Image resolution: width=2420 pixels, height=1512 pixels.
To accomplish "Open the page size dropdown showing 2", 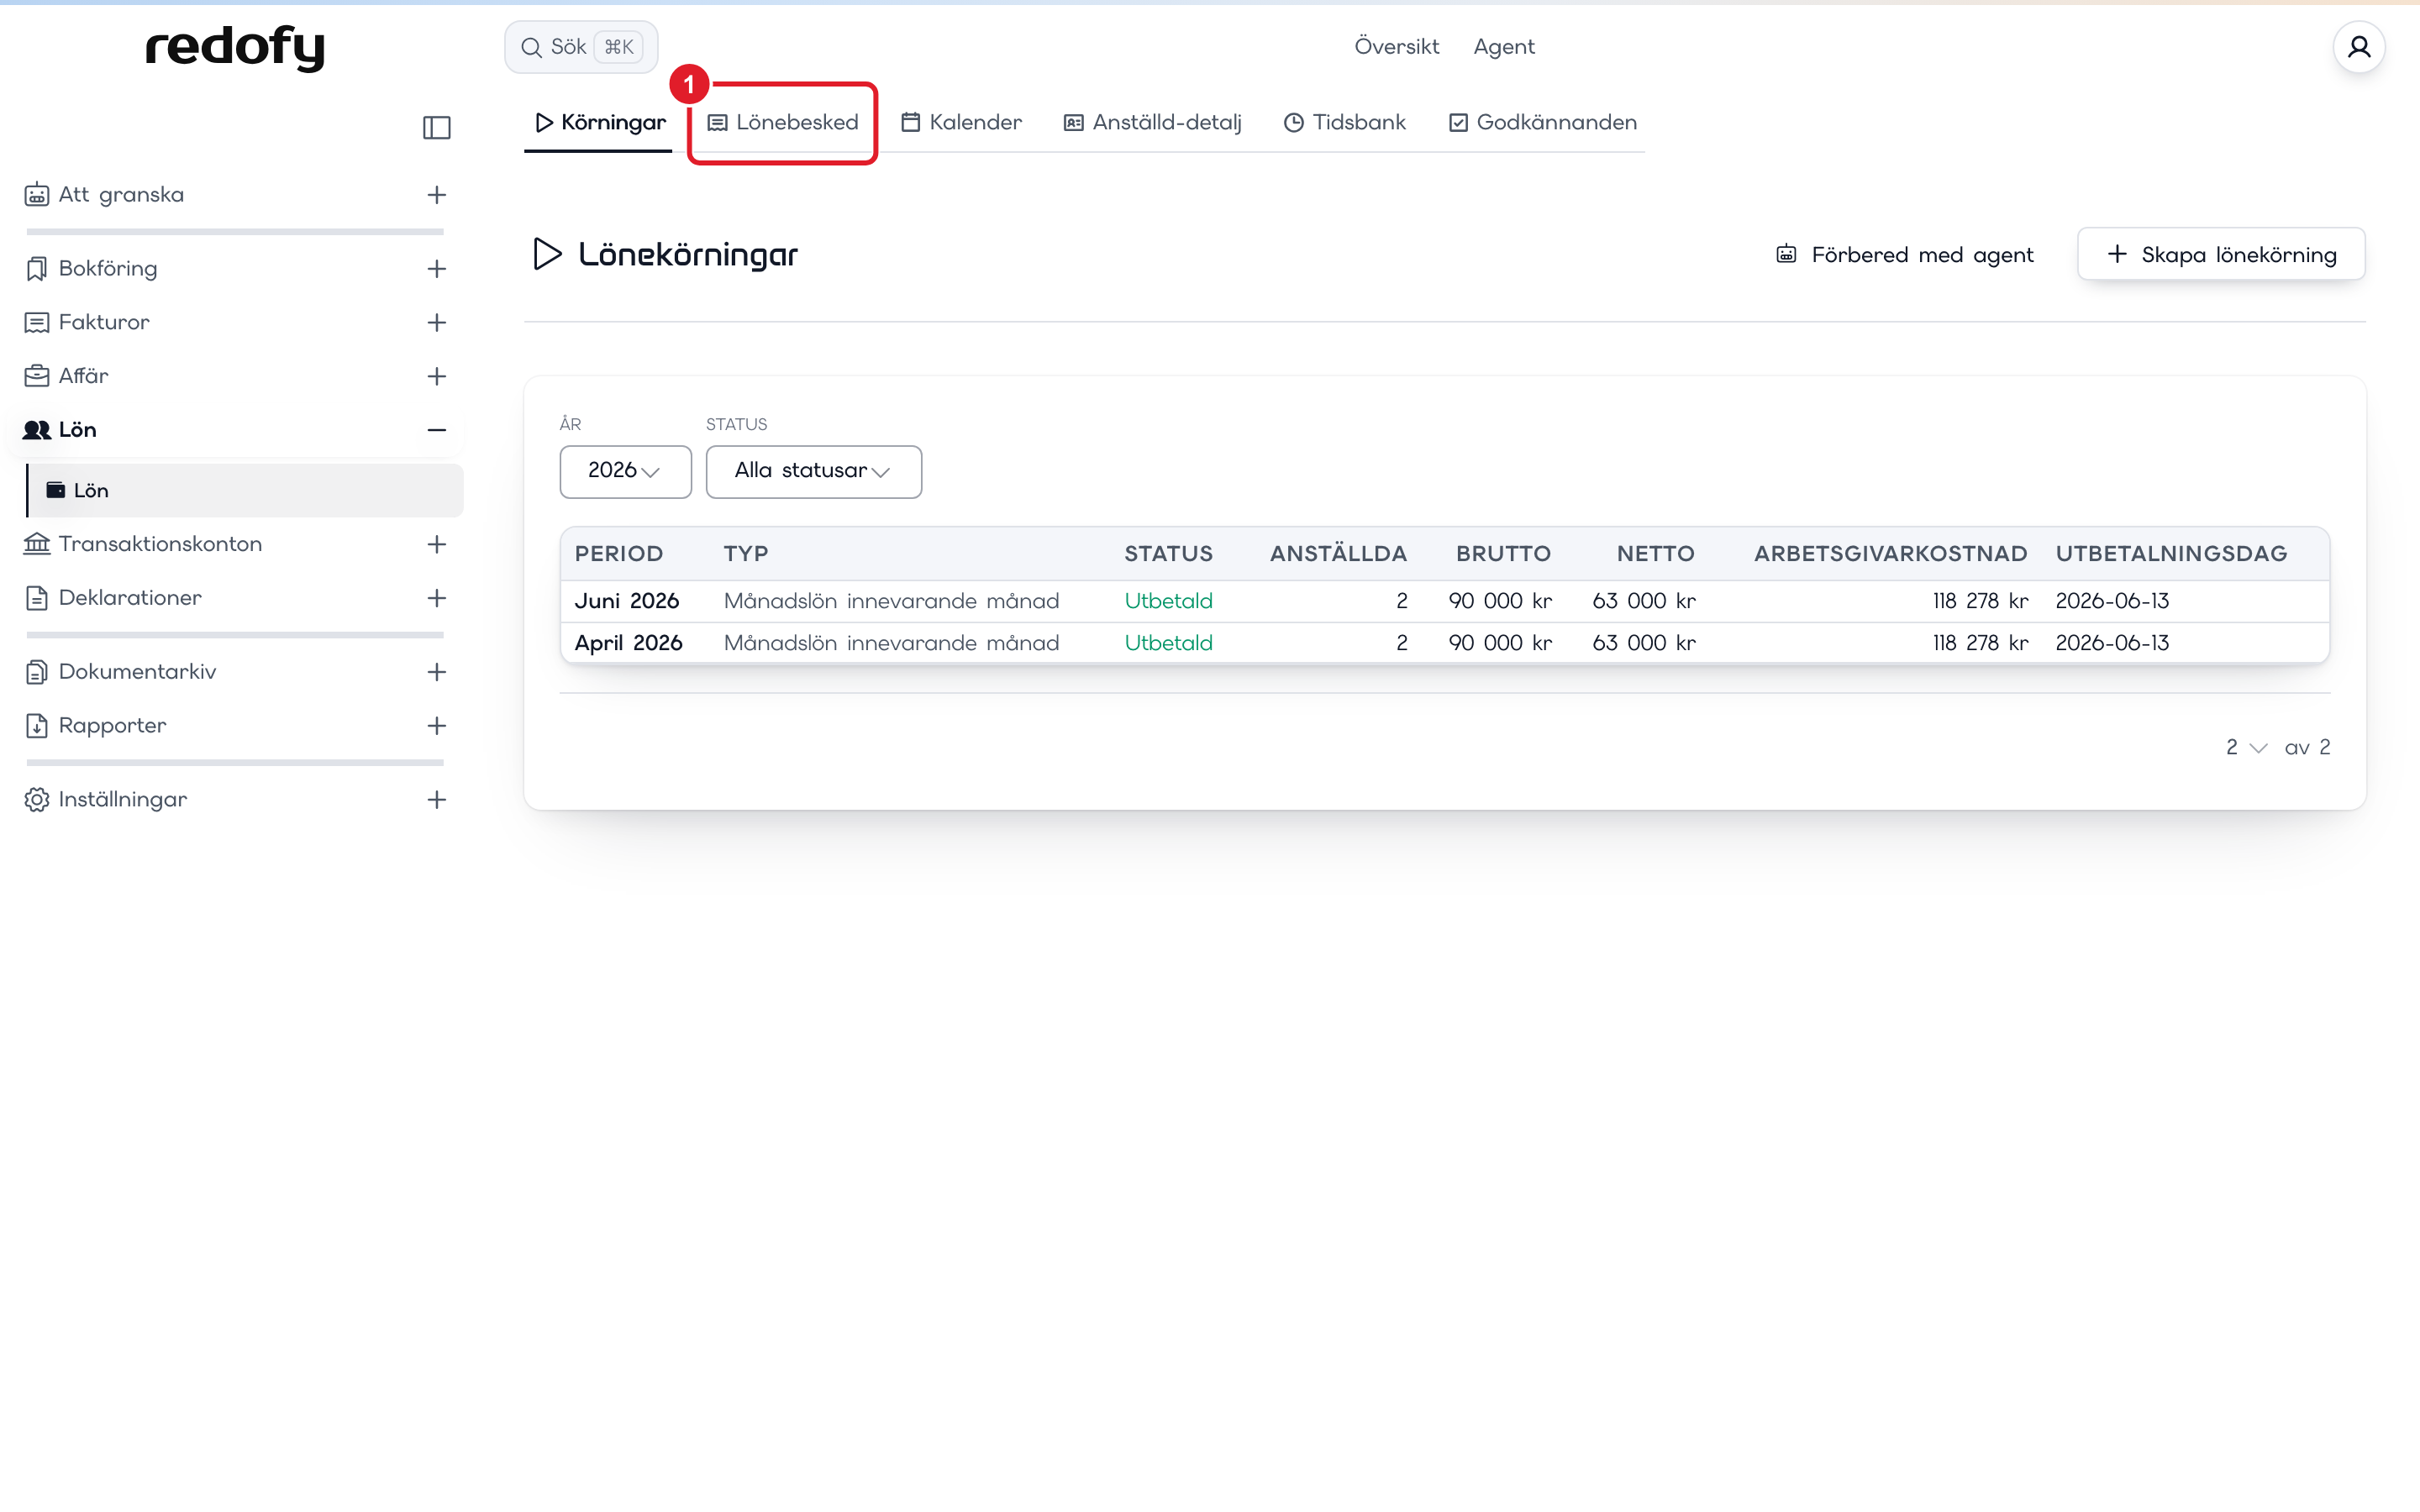I will coord(2246,748).
